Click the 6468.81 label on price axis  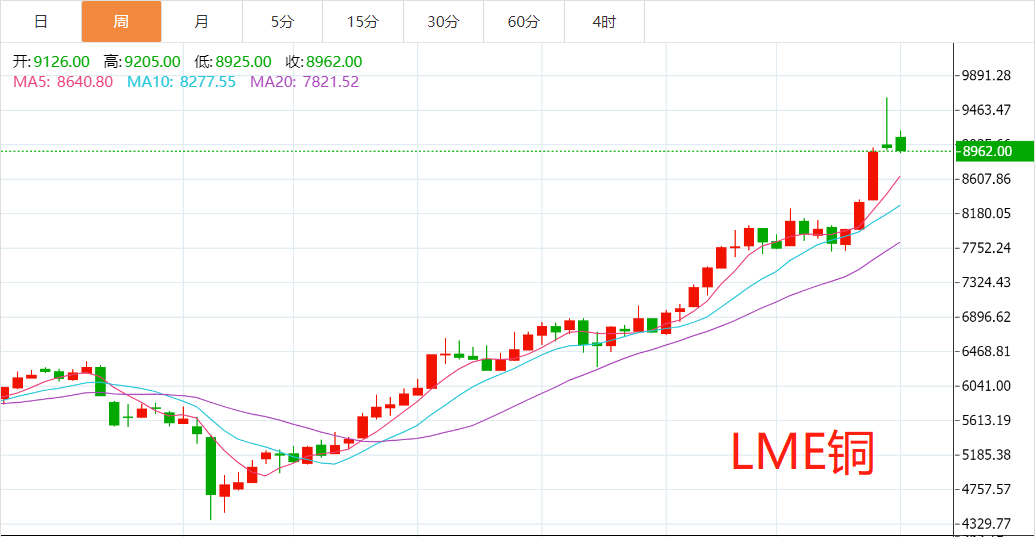click(984, 351)
